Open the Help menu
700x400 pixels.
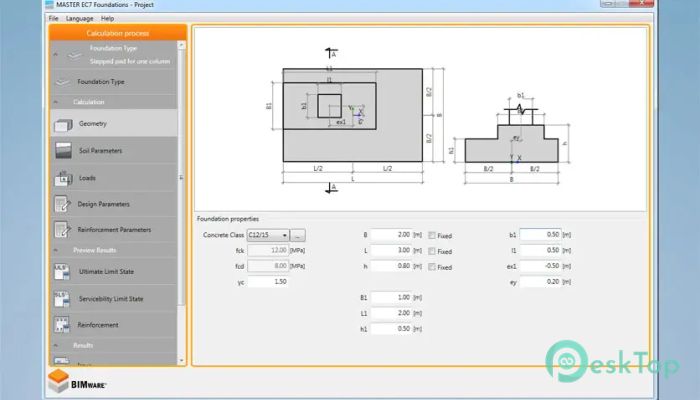107,18
